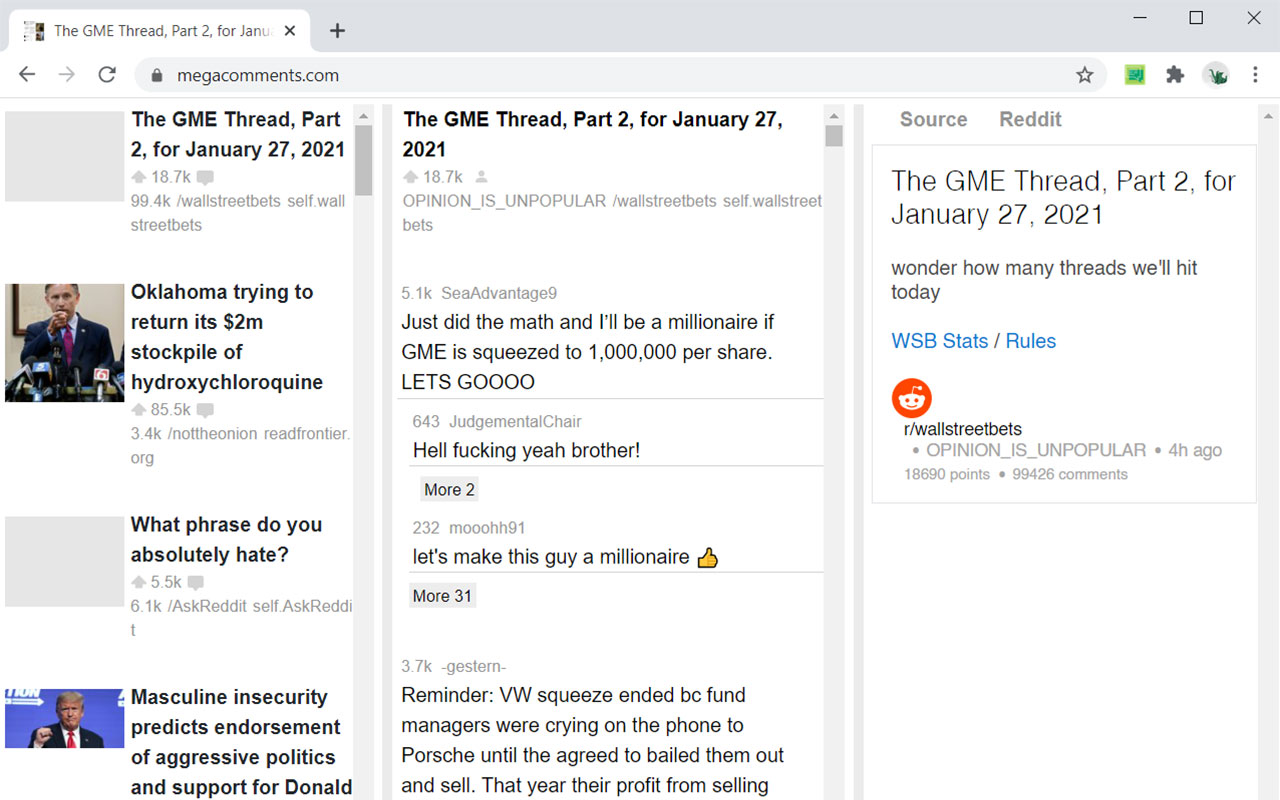This screenshot has width=1280, height=800.
Task: Bookmark the page with the star icon
Action: pyautogui.click(x=1084, y=74)
